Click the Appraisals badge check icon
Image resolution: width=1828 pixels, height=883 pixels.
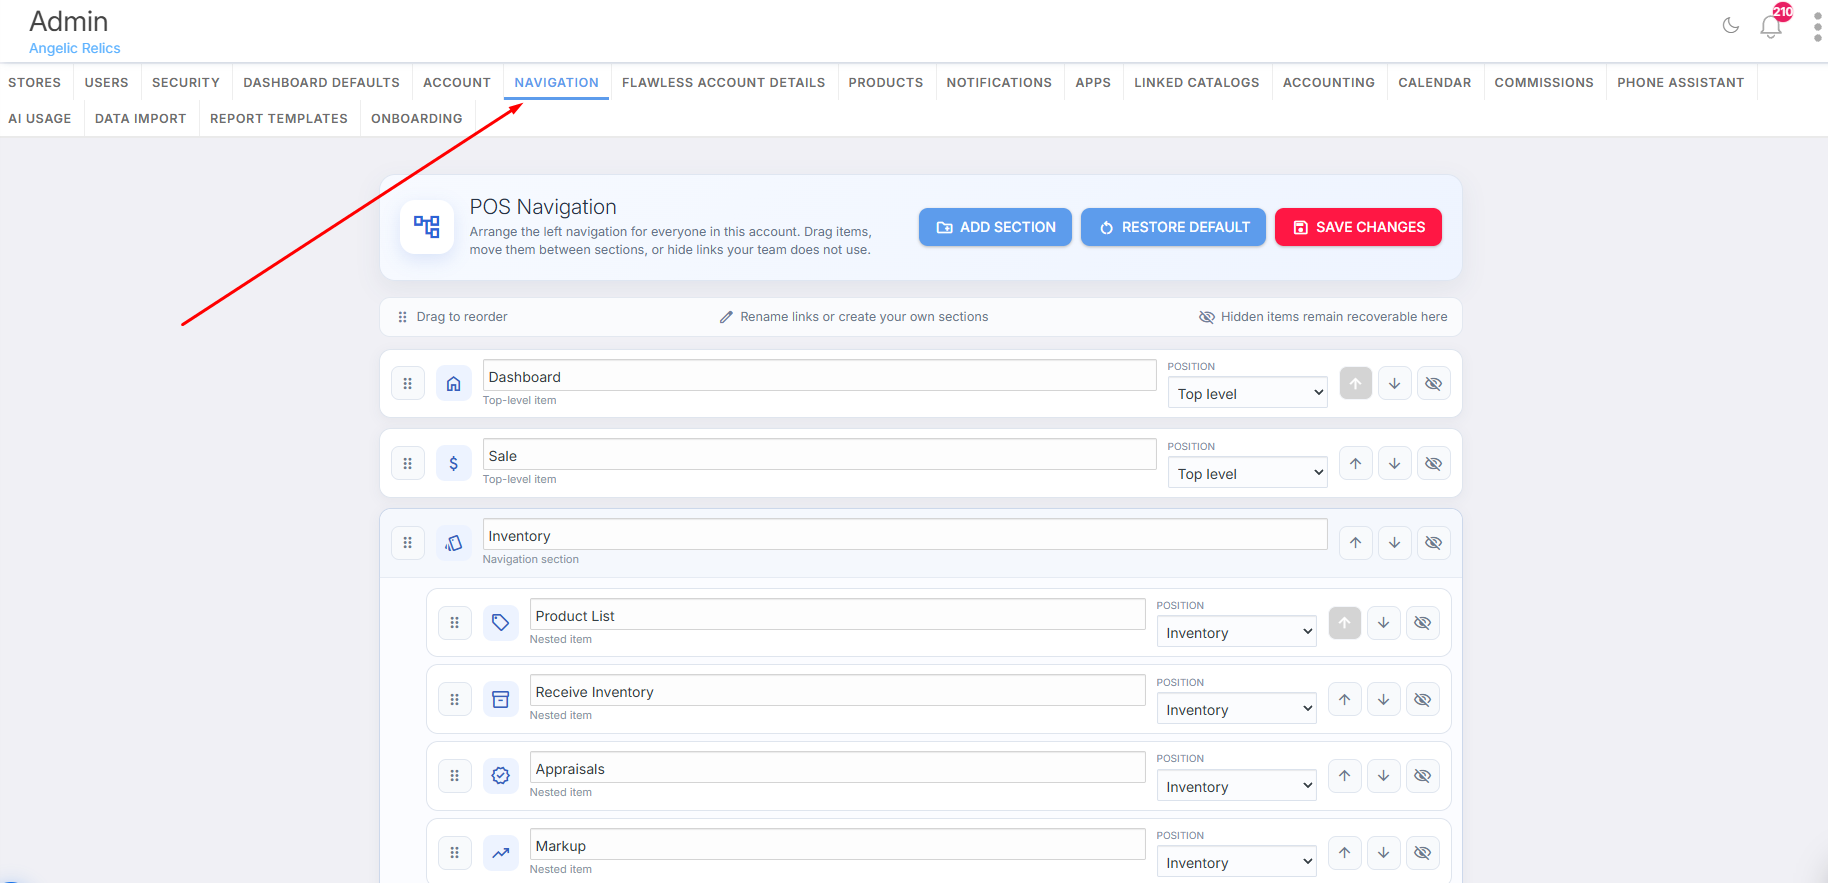[x=501, y=776]
